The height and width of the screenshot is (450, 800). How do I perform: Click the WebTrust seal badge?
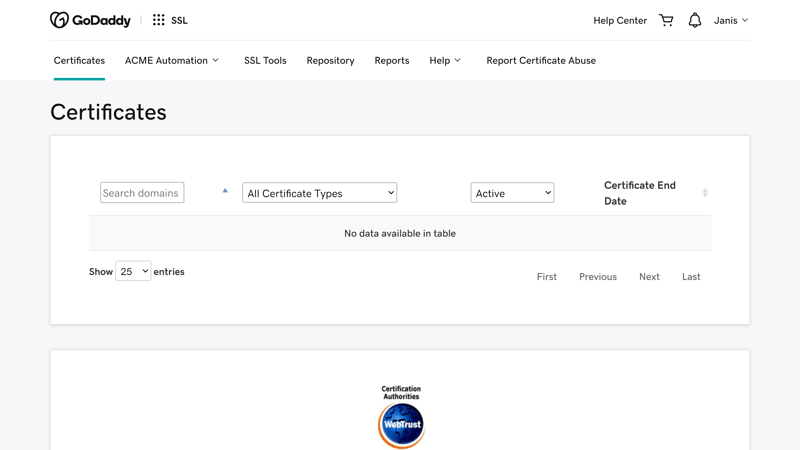[401, 418]
